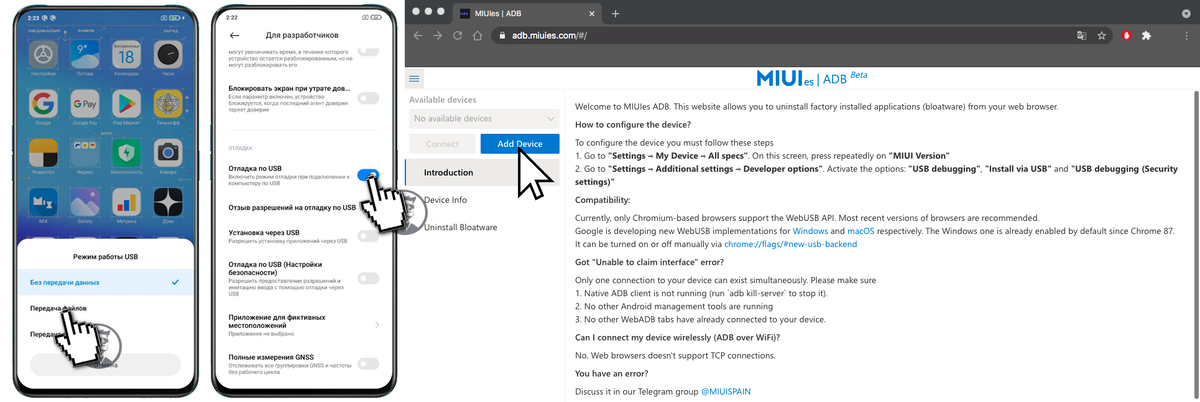Screen dimensions: 1200x402
Task: Select Без передачи данных USB mode
Action: click(106, 282)
